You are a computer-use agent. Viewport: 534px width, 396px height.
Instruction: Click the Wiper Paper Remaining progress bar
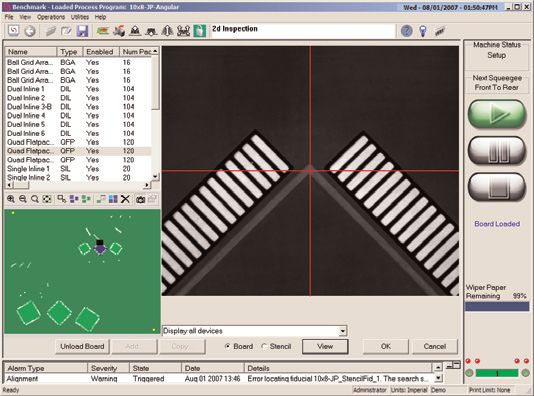point(497,306)
